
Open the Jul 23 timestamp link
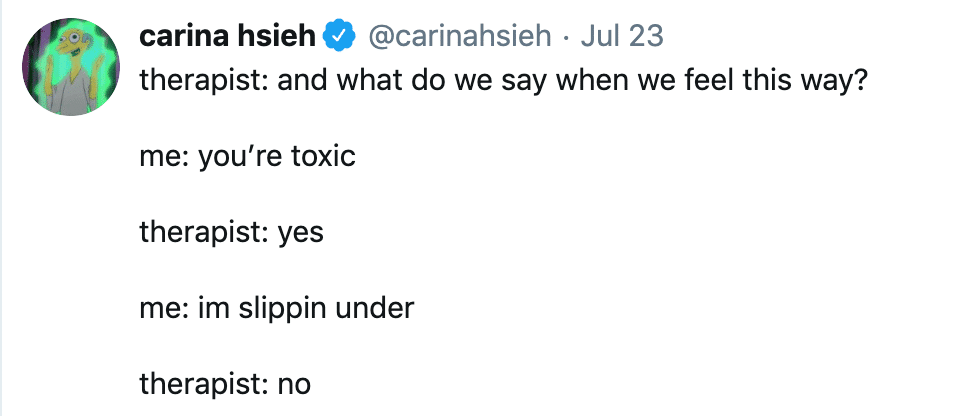click(x=621, y=37)
